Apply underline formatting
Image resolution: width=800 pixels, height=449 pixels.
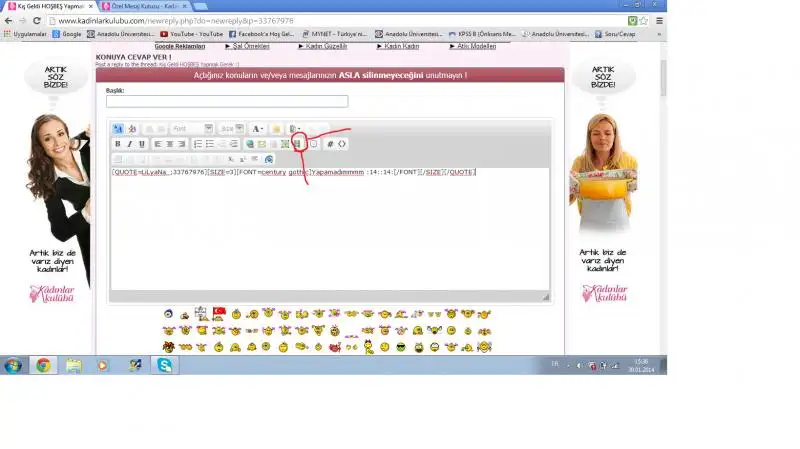[141, 144]
